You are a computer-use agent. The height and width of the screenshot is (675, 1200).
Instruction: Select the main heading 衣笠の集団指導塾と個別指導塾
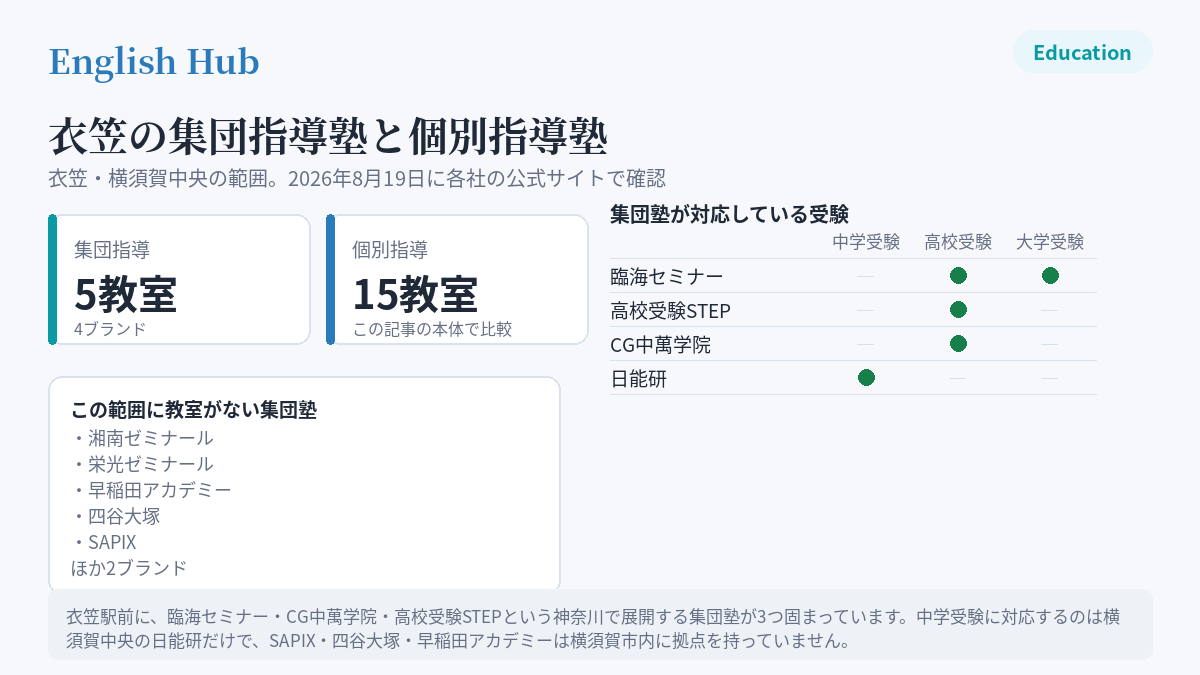pyautogui.click(x=328, y=136)
